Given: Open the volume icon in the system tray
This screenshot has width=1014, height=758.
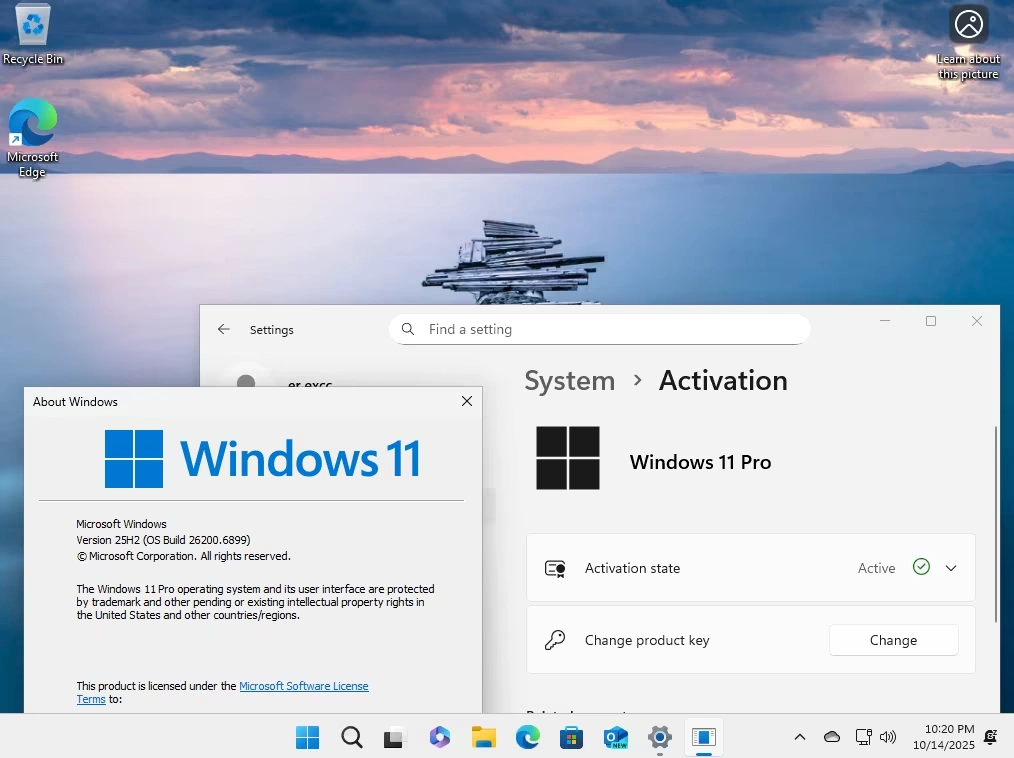Looking at the screenshot, I should (x=888, y=737).
